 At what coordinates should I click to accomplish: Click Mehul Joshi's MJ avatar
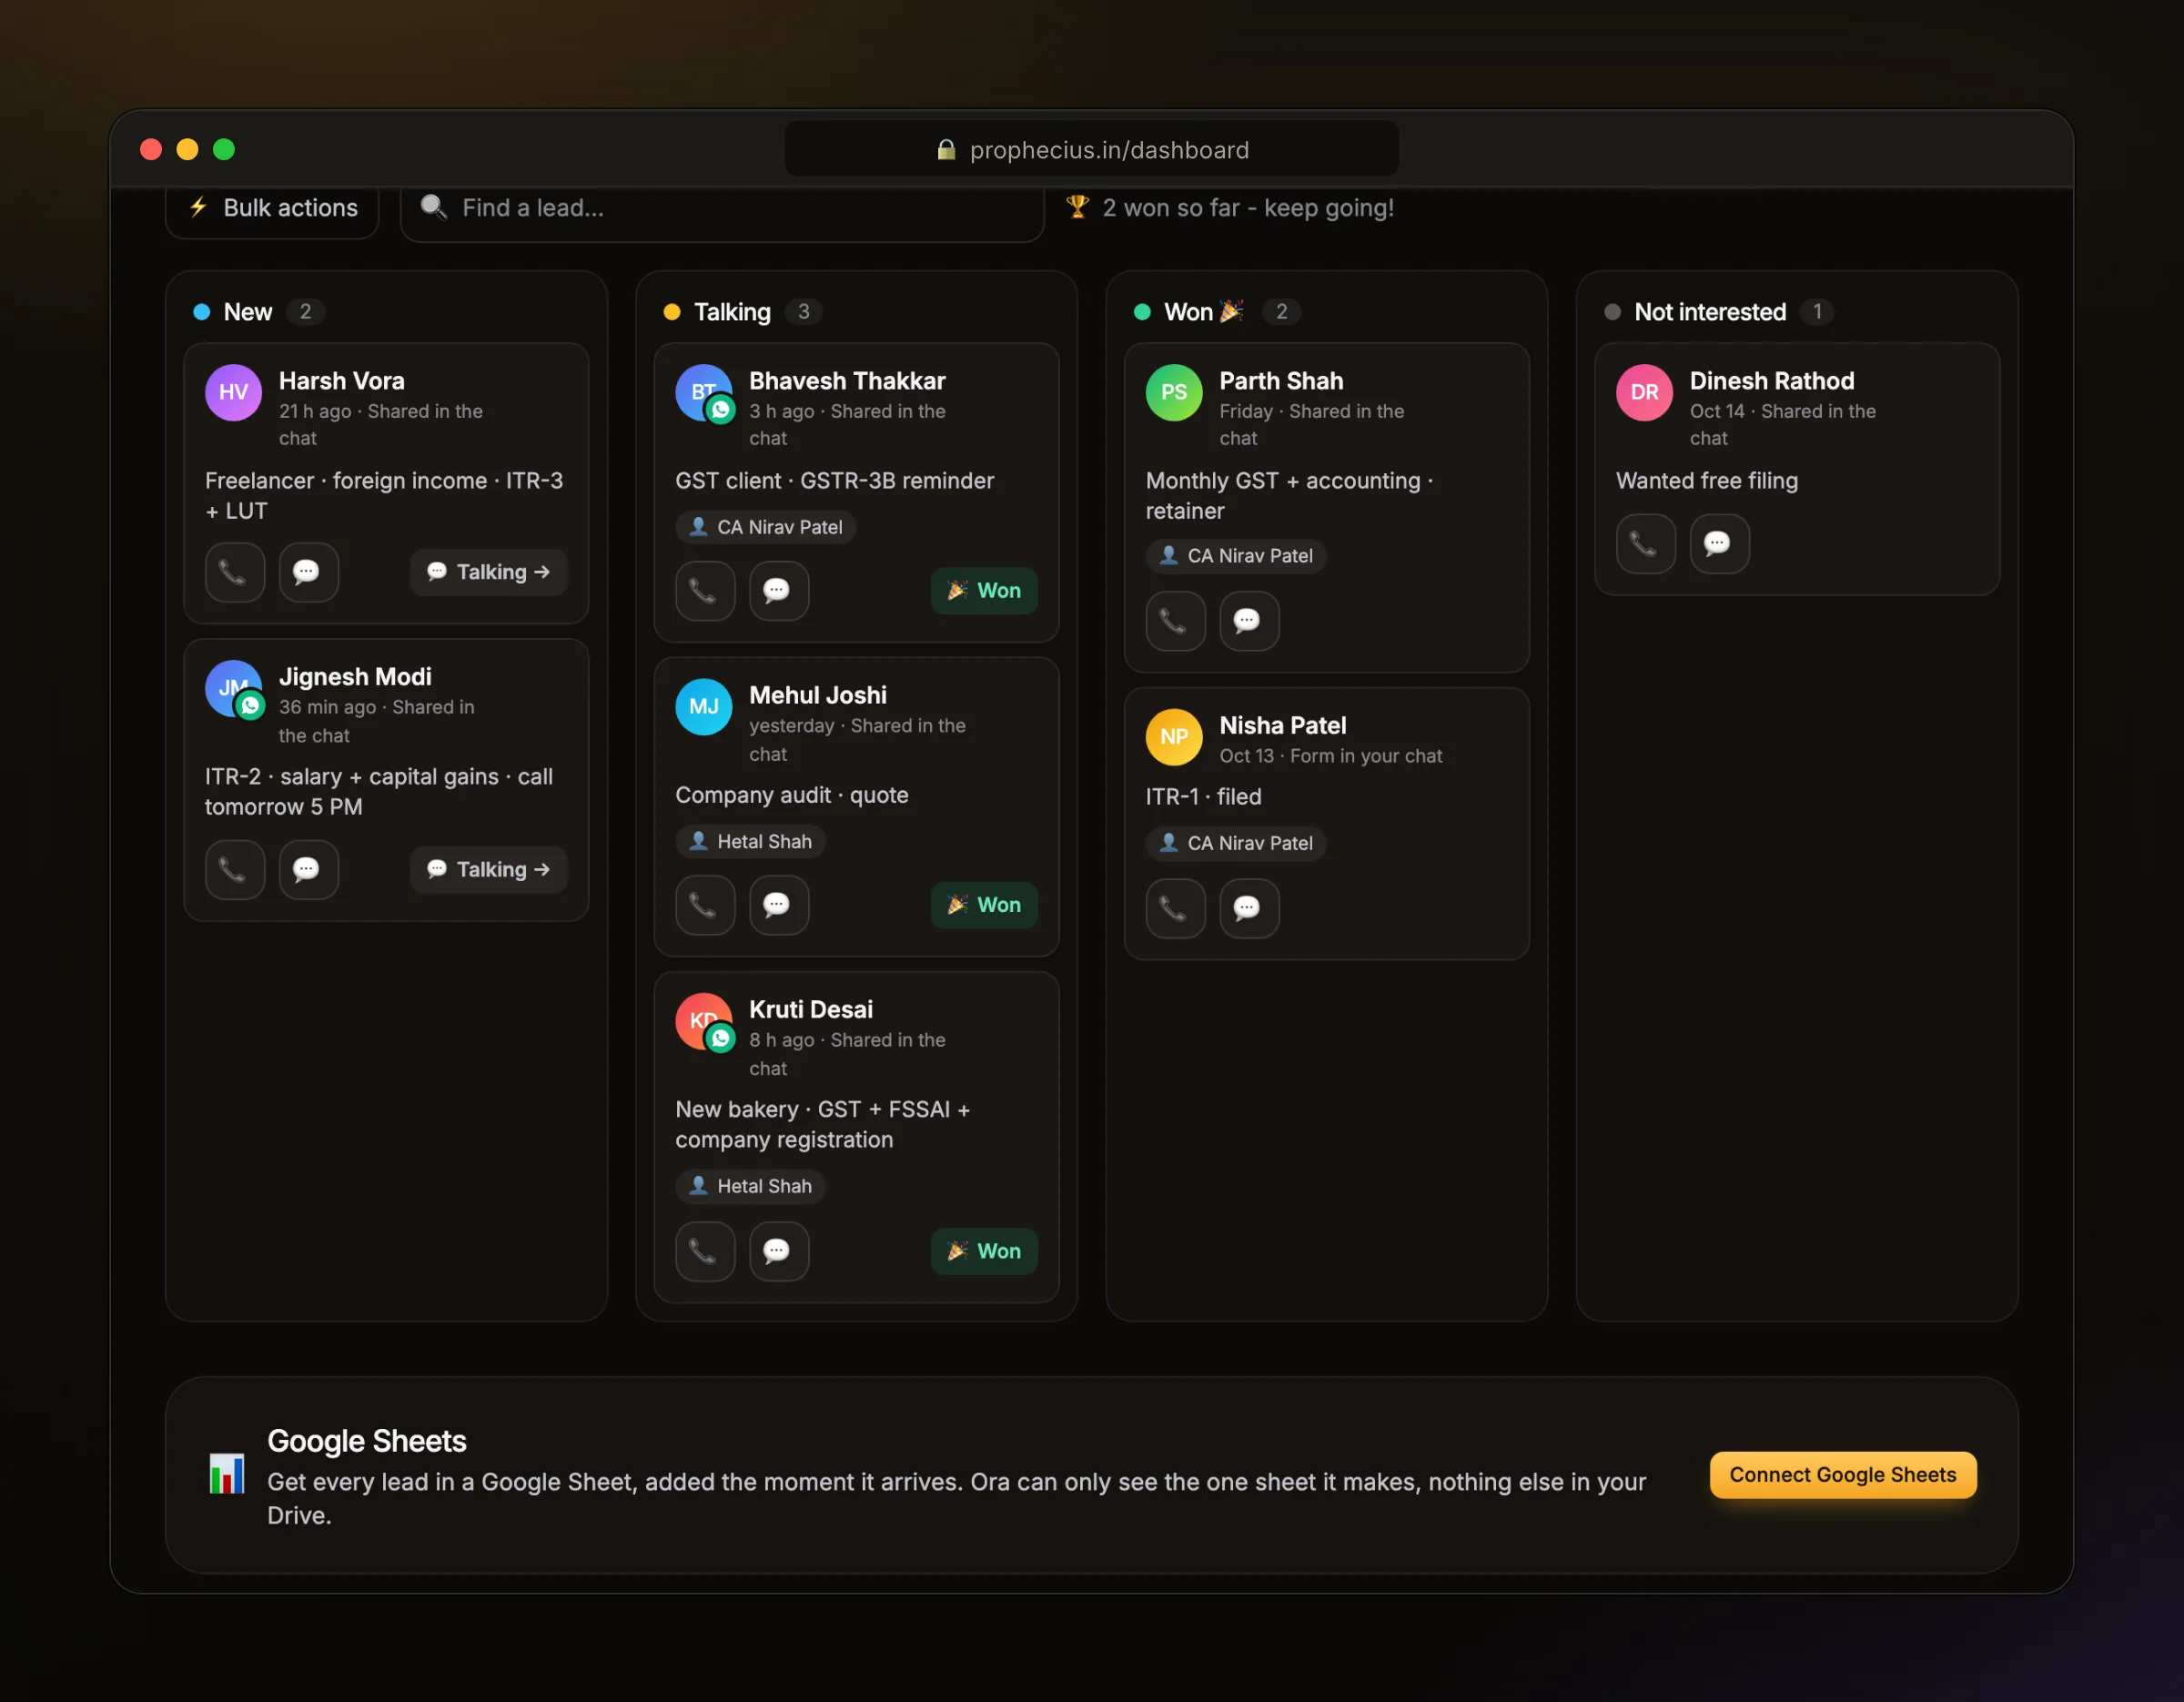(704, 707)
